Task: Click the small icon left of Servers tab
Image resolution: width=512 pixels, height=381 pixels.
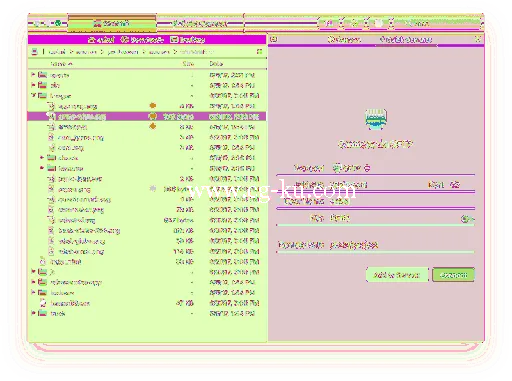Action: [x=273, y=39]
